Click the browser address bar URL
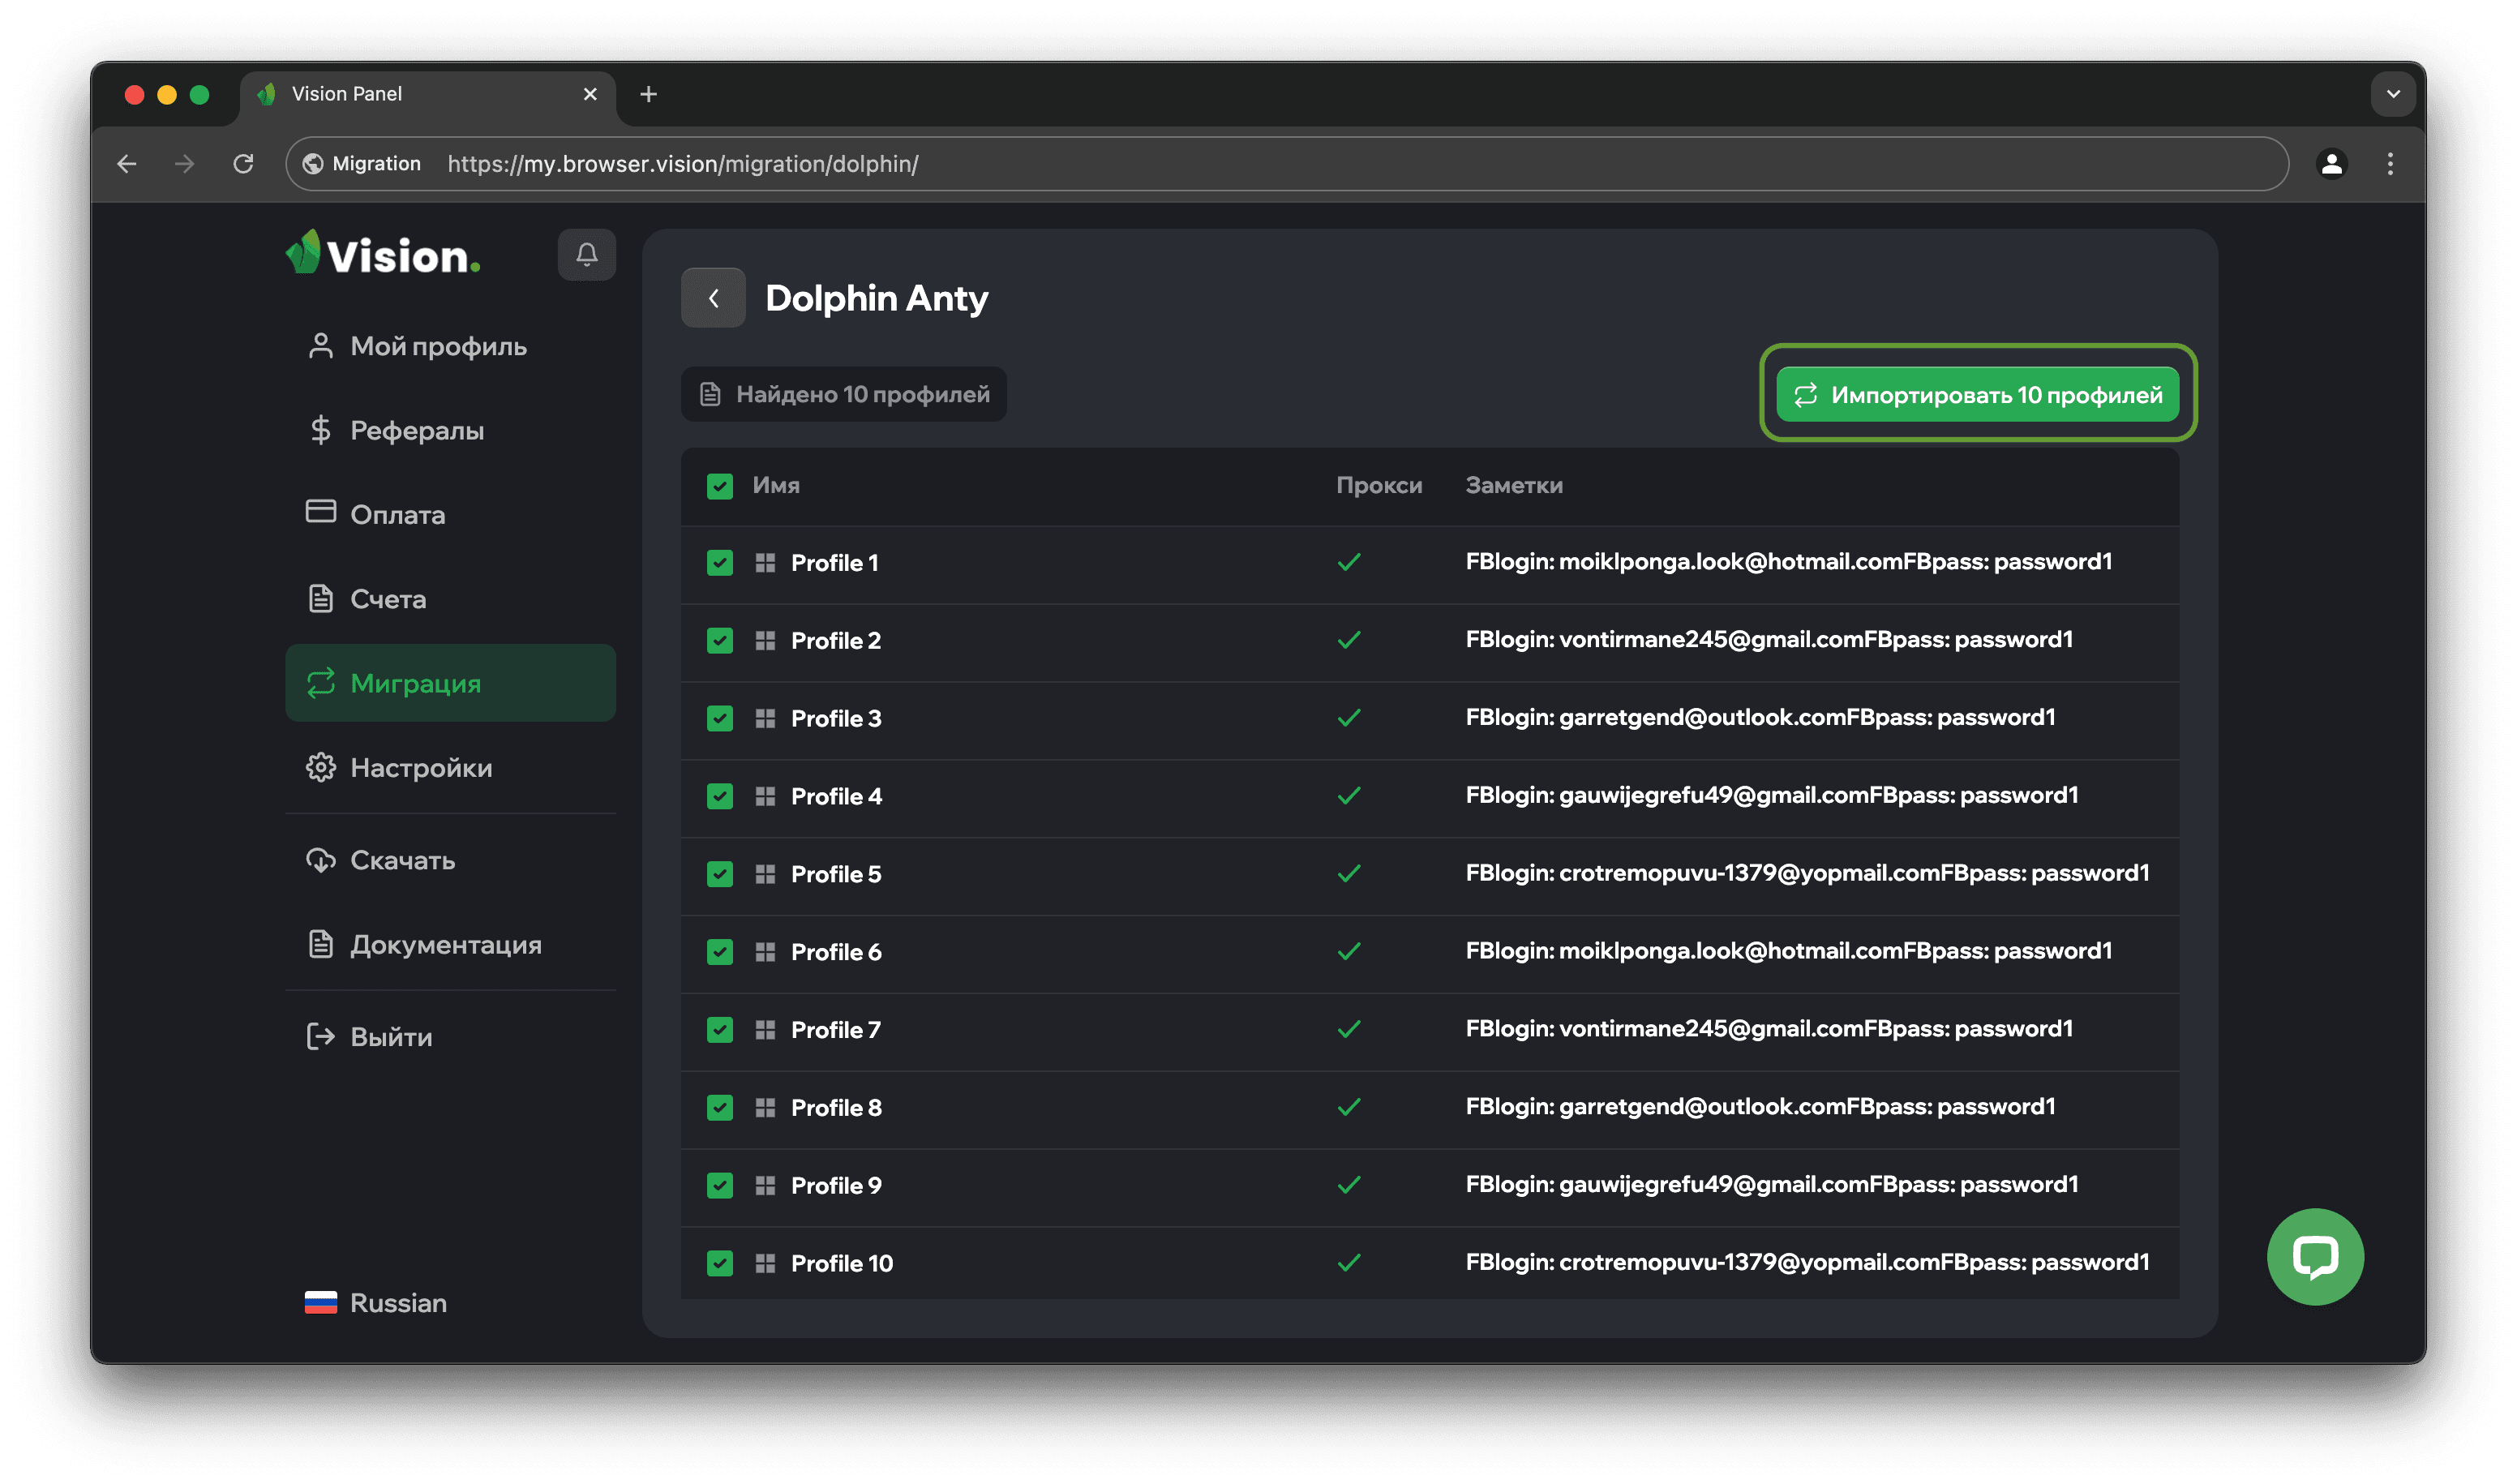Image resolution: width=2517 pixels, height=1484 pixels. (683, 164)
